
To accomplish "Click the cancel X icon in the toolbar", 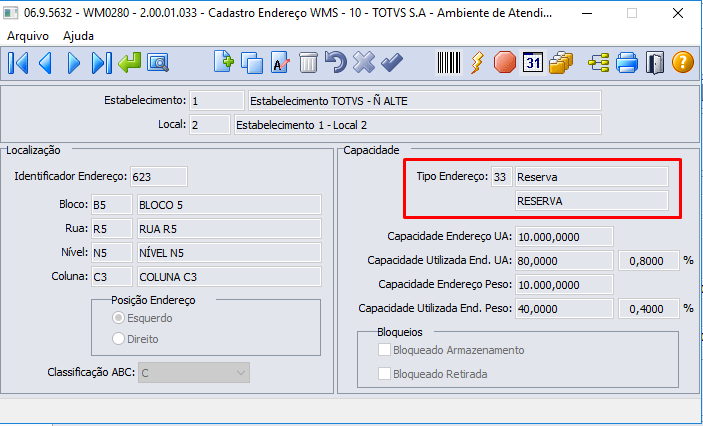I will point(364,62).
